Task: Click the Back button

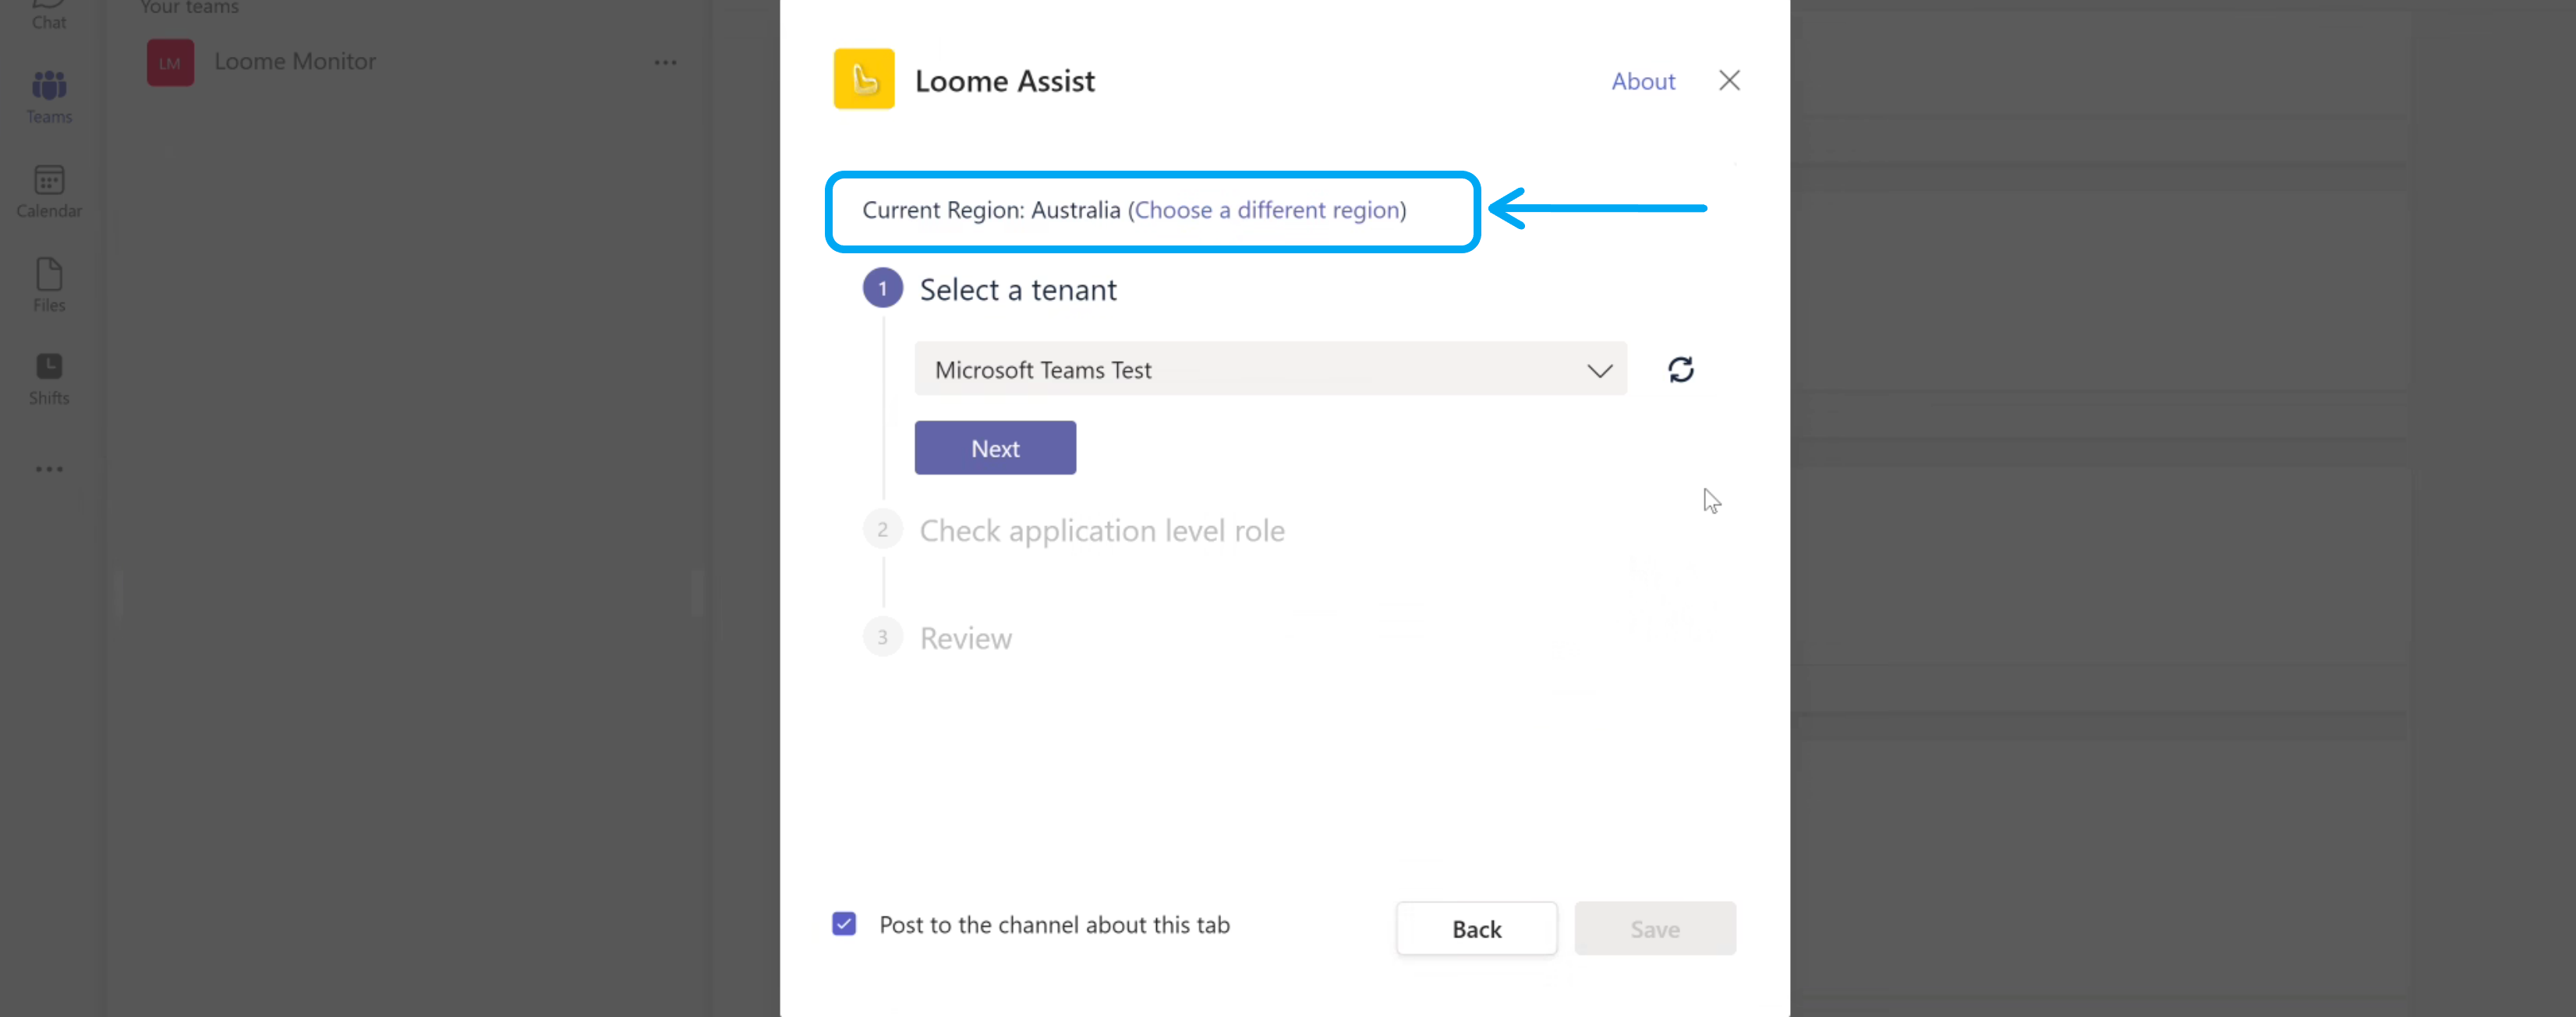Action: 1475,928
